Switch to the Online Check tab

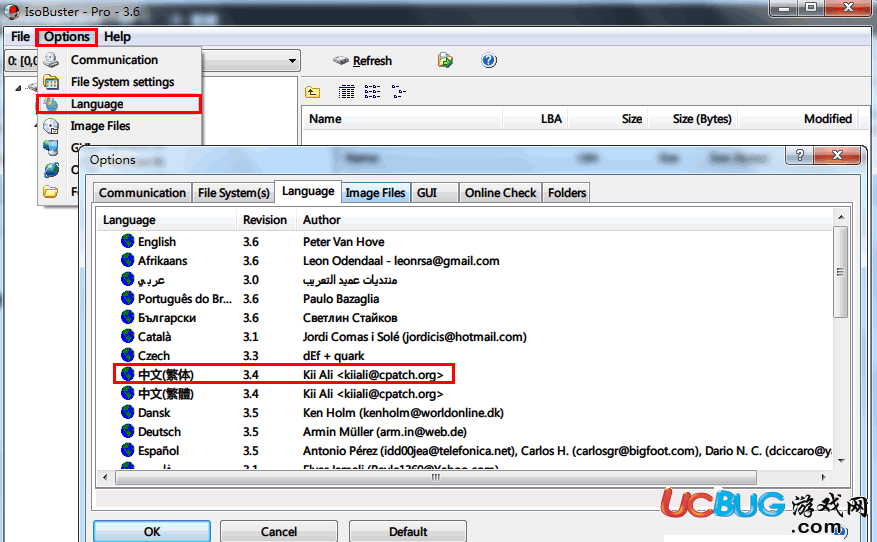coord(501,193)
